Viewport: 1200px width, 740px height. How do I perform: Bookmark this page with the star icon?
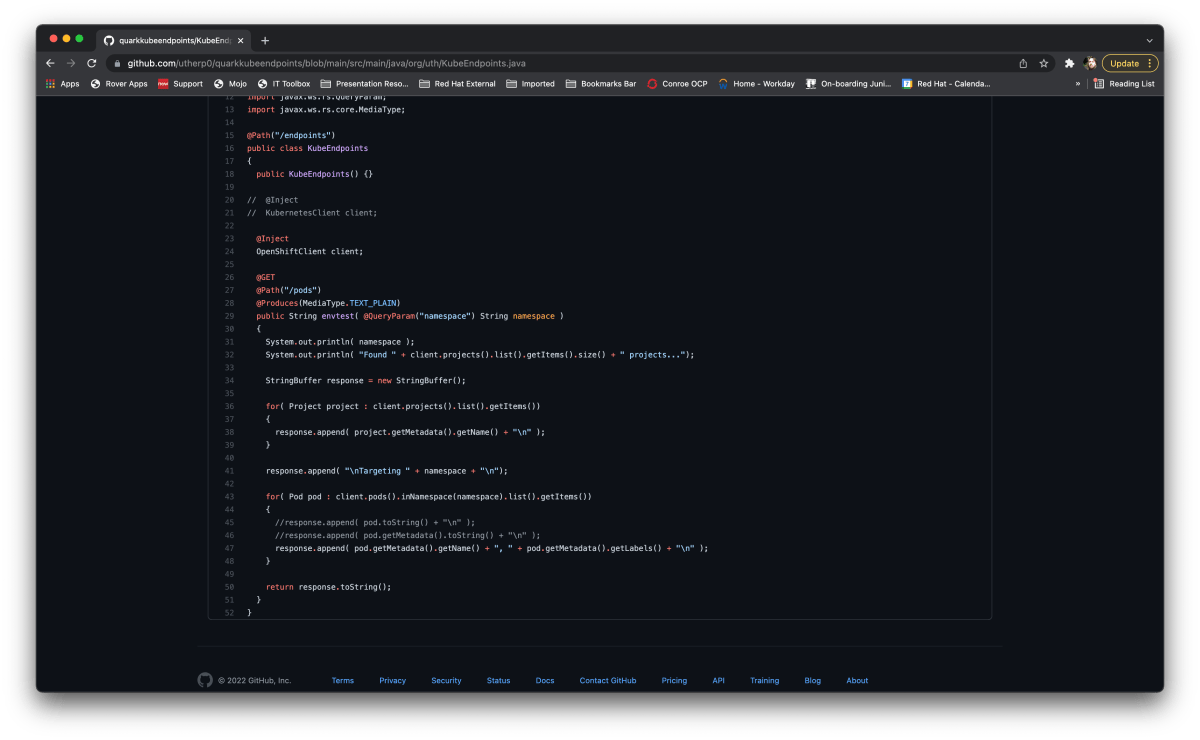point(1044,63)
